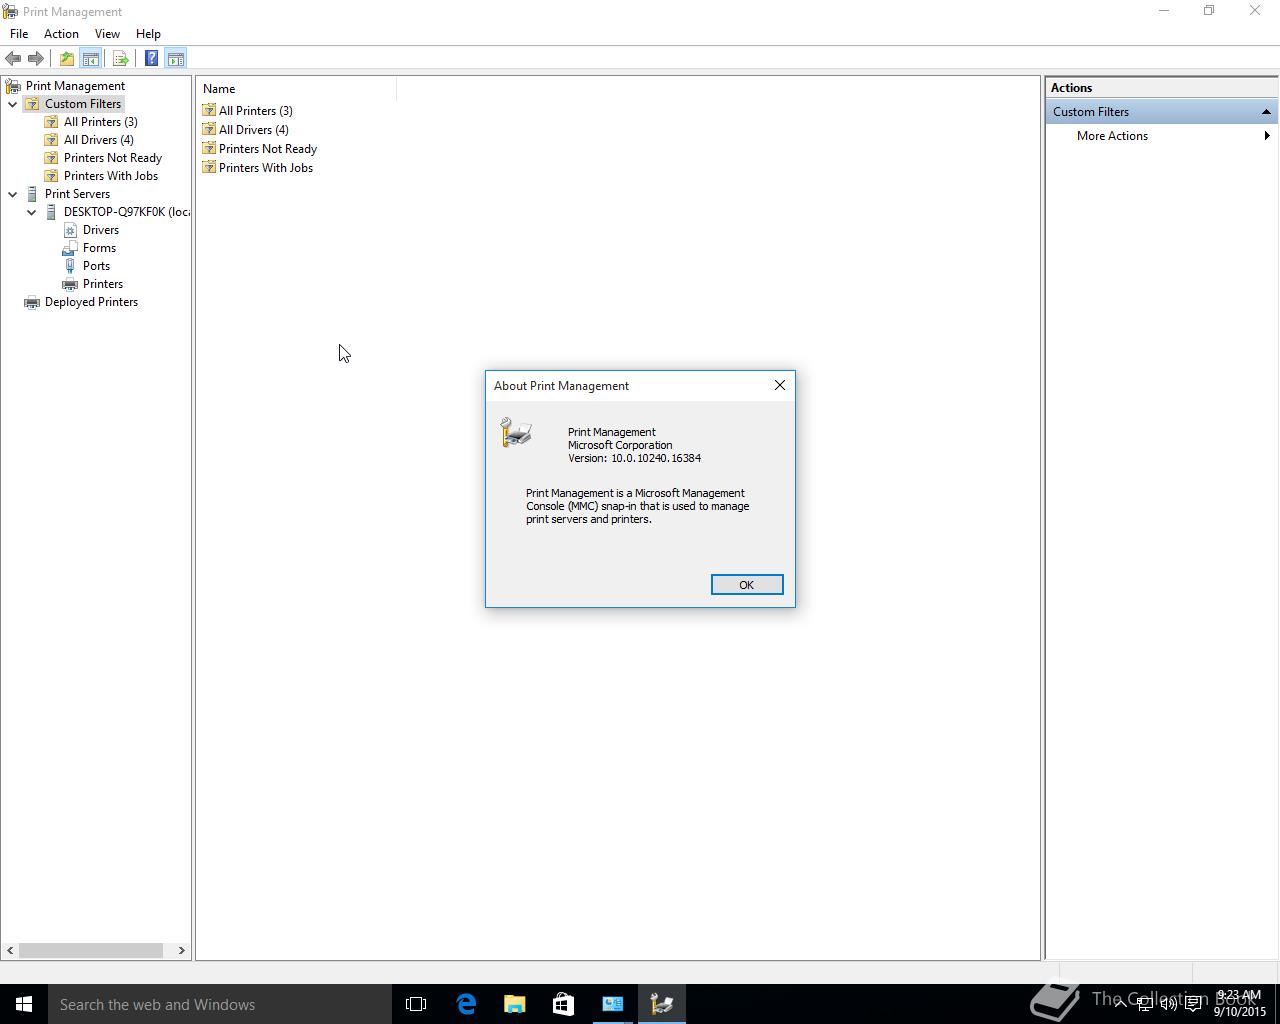Viewport: 1280px width, 1024px height.
Task: Open the Help menu
Action: 148,34
